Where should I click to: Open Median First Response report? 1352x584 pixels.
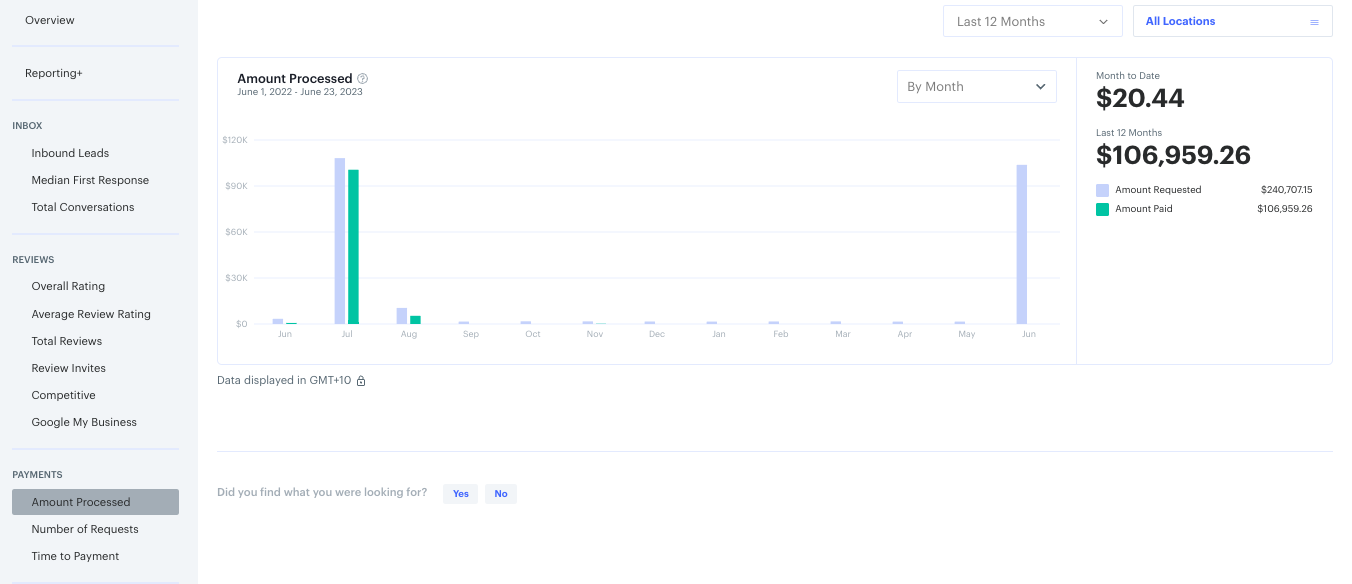(x=90, y=180)
